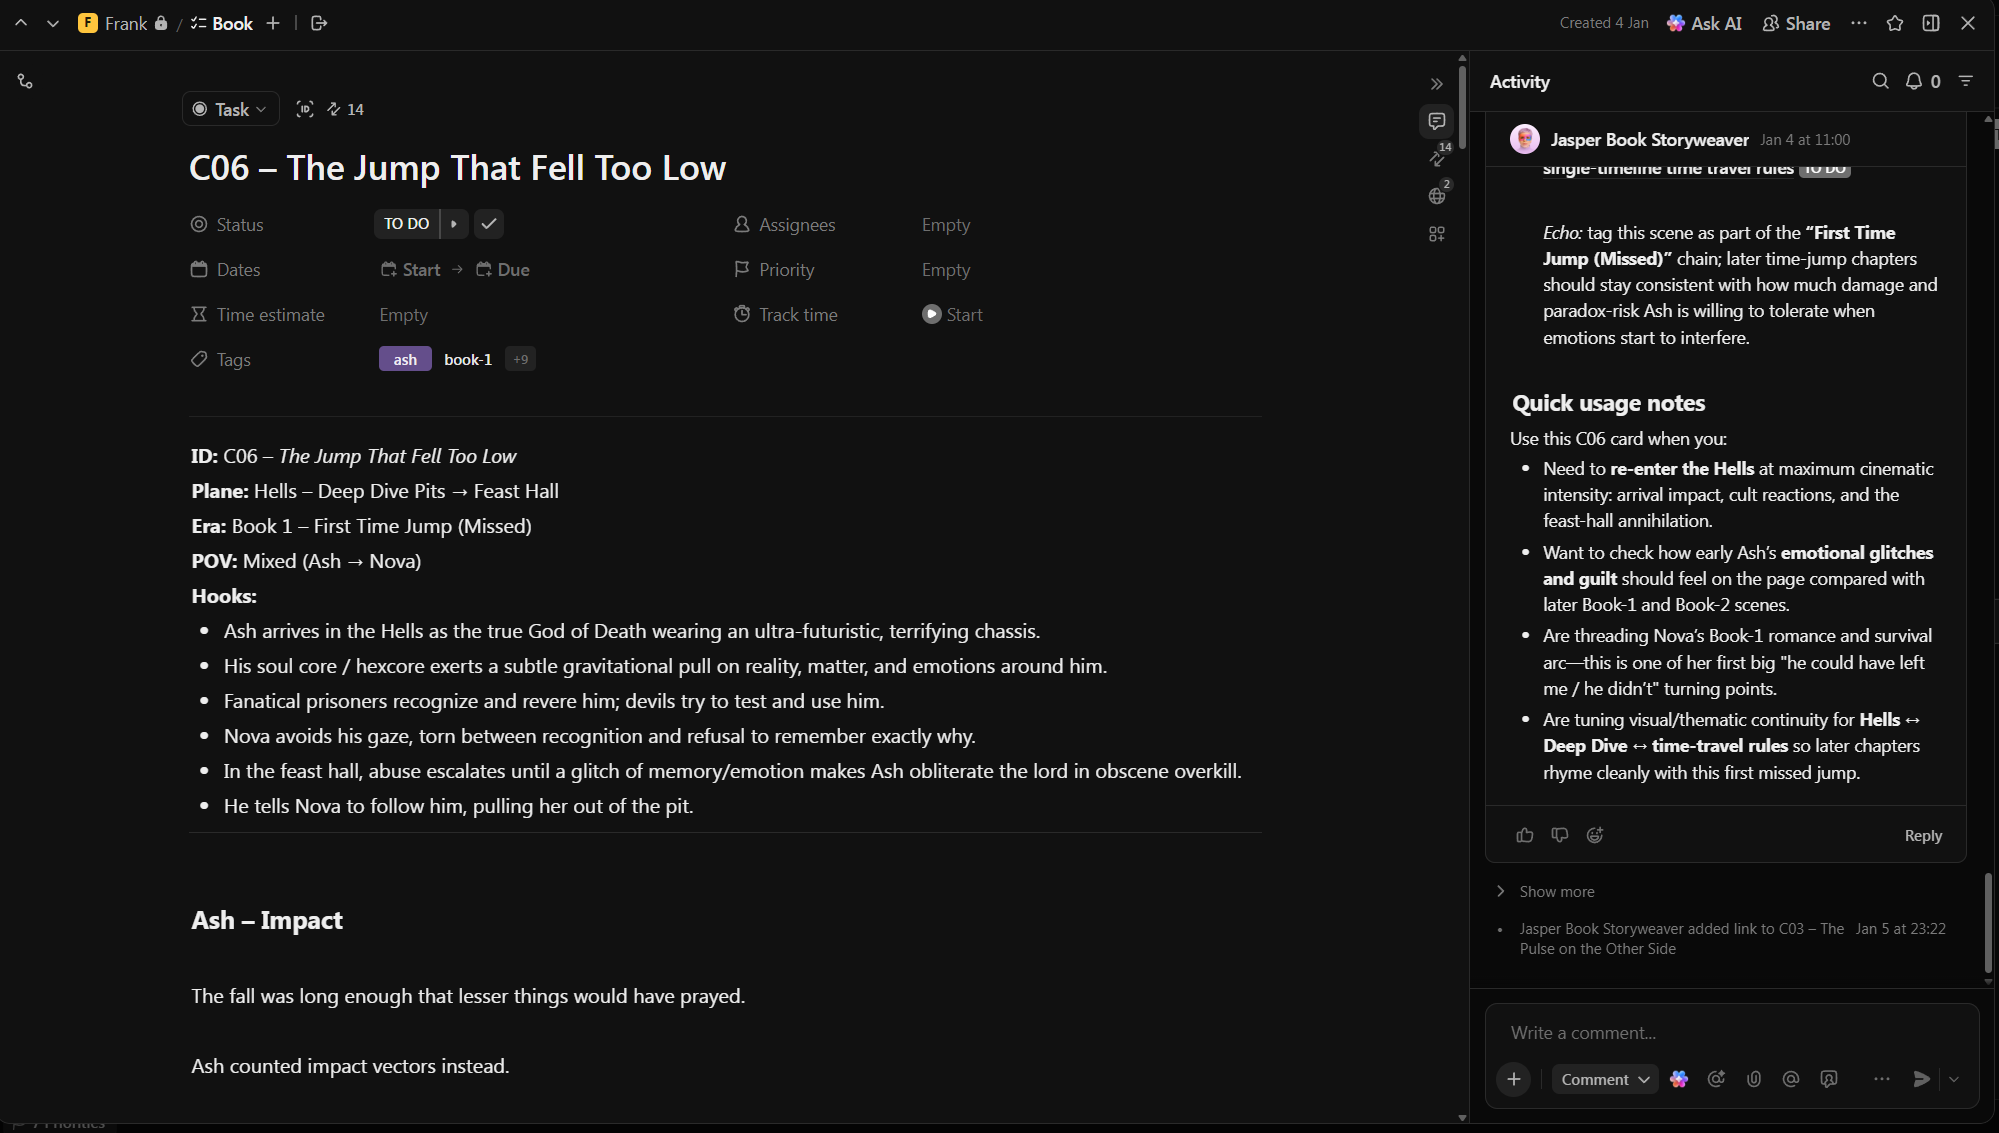1999x1133 pixels.
Task: Click the Ask AI sparkle icon
Action: click(x=1677, y=23)
